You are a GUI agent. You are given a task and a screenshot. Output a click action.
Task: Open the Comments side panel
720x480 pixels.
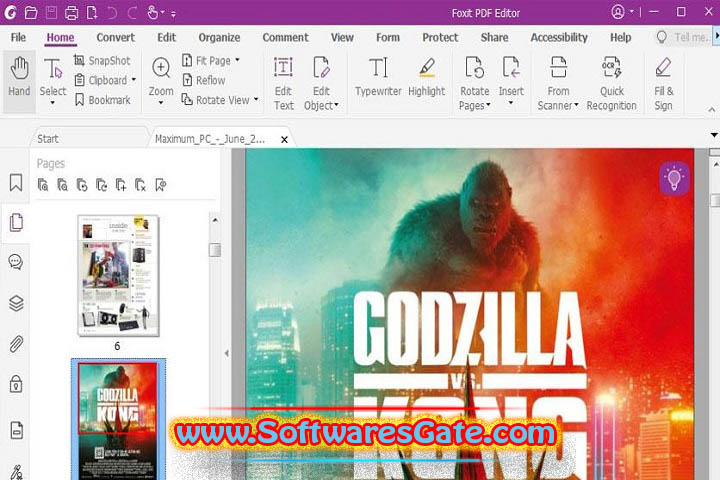16,262
